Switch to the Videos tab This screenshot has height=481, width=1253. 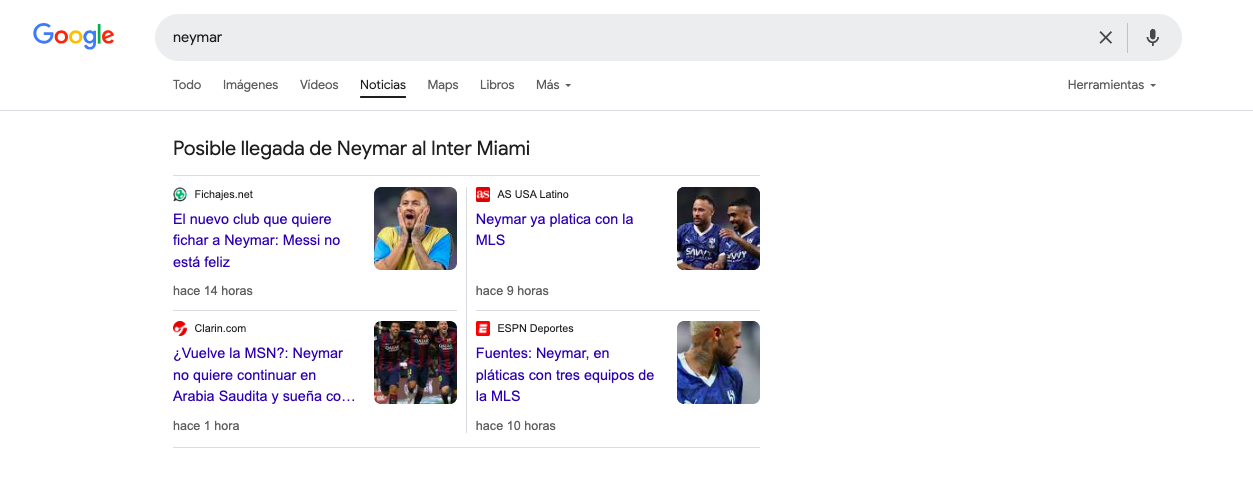click(319, 85)
